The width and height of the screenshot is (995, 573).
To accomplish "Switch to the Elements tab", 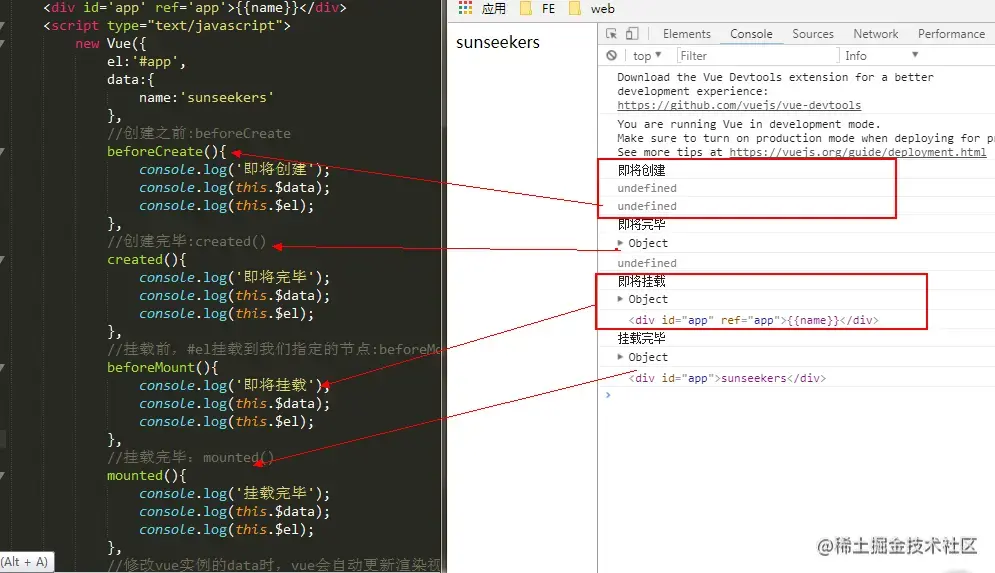I will (x=687, y=34).
